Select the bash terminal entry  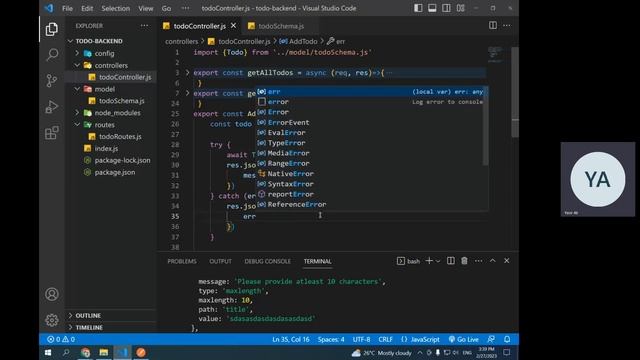pyautogui.click(x=408, y=261)
